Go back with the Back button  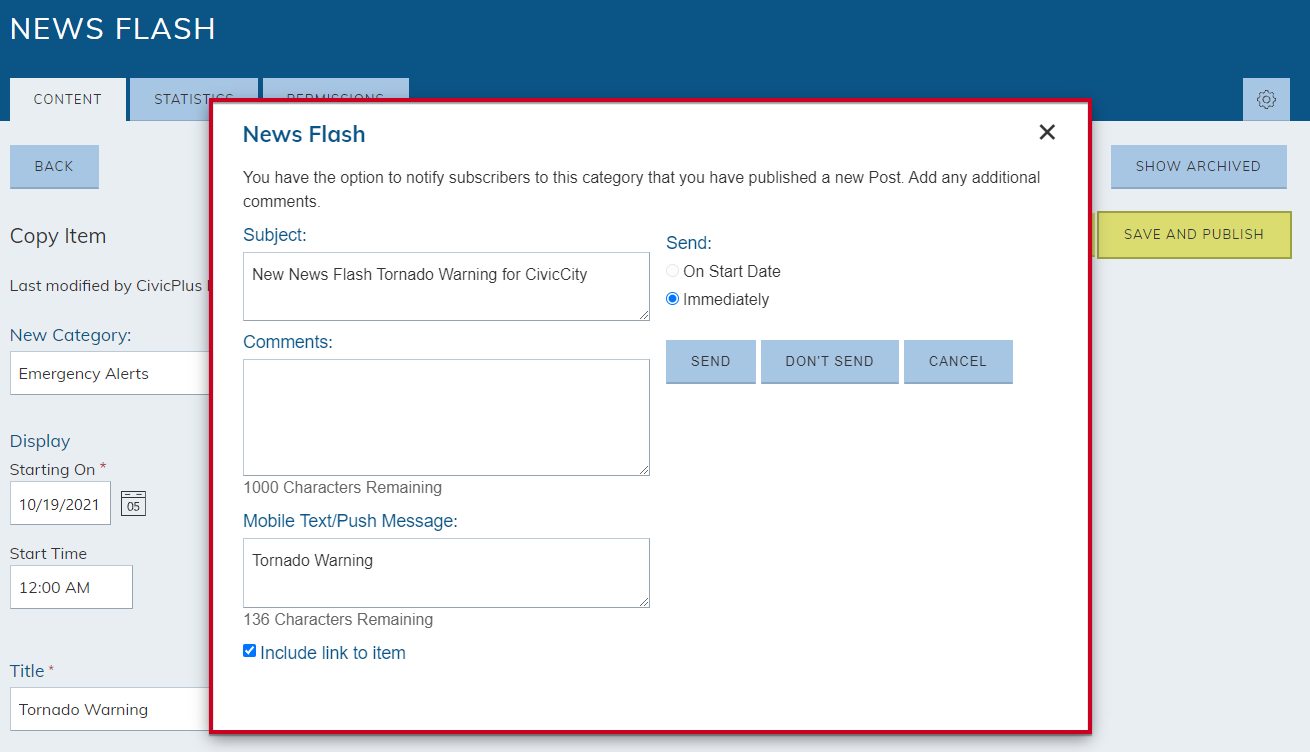pos(54,167)
